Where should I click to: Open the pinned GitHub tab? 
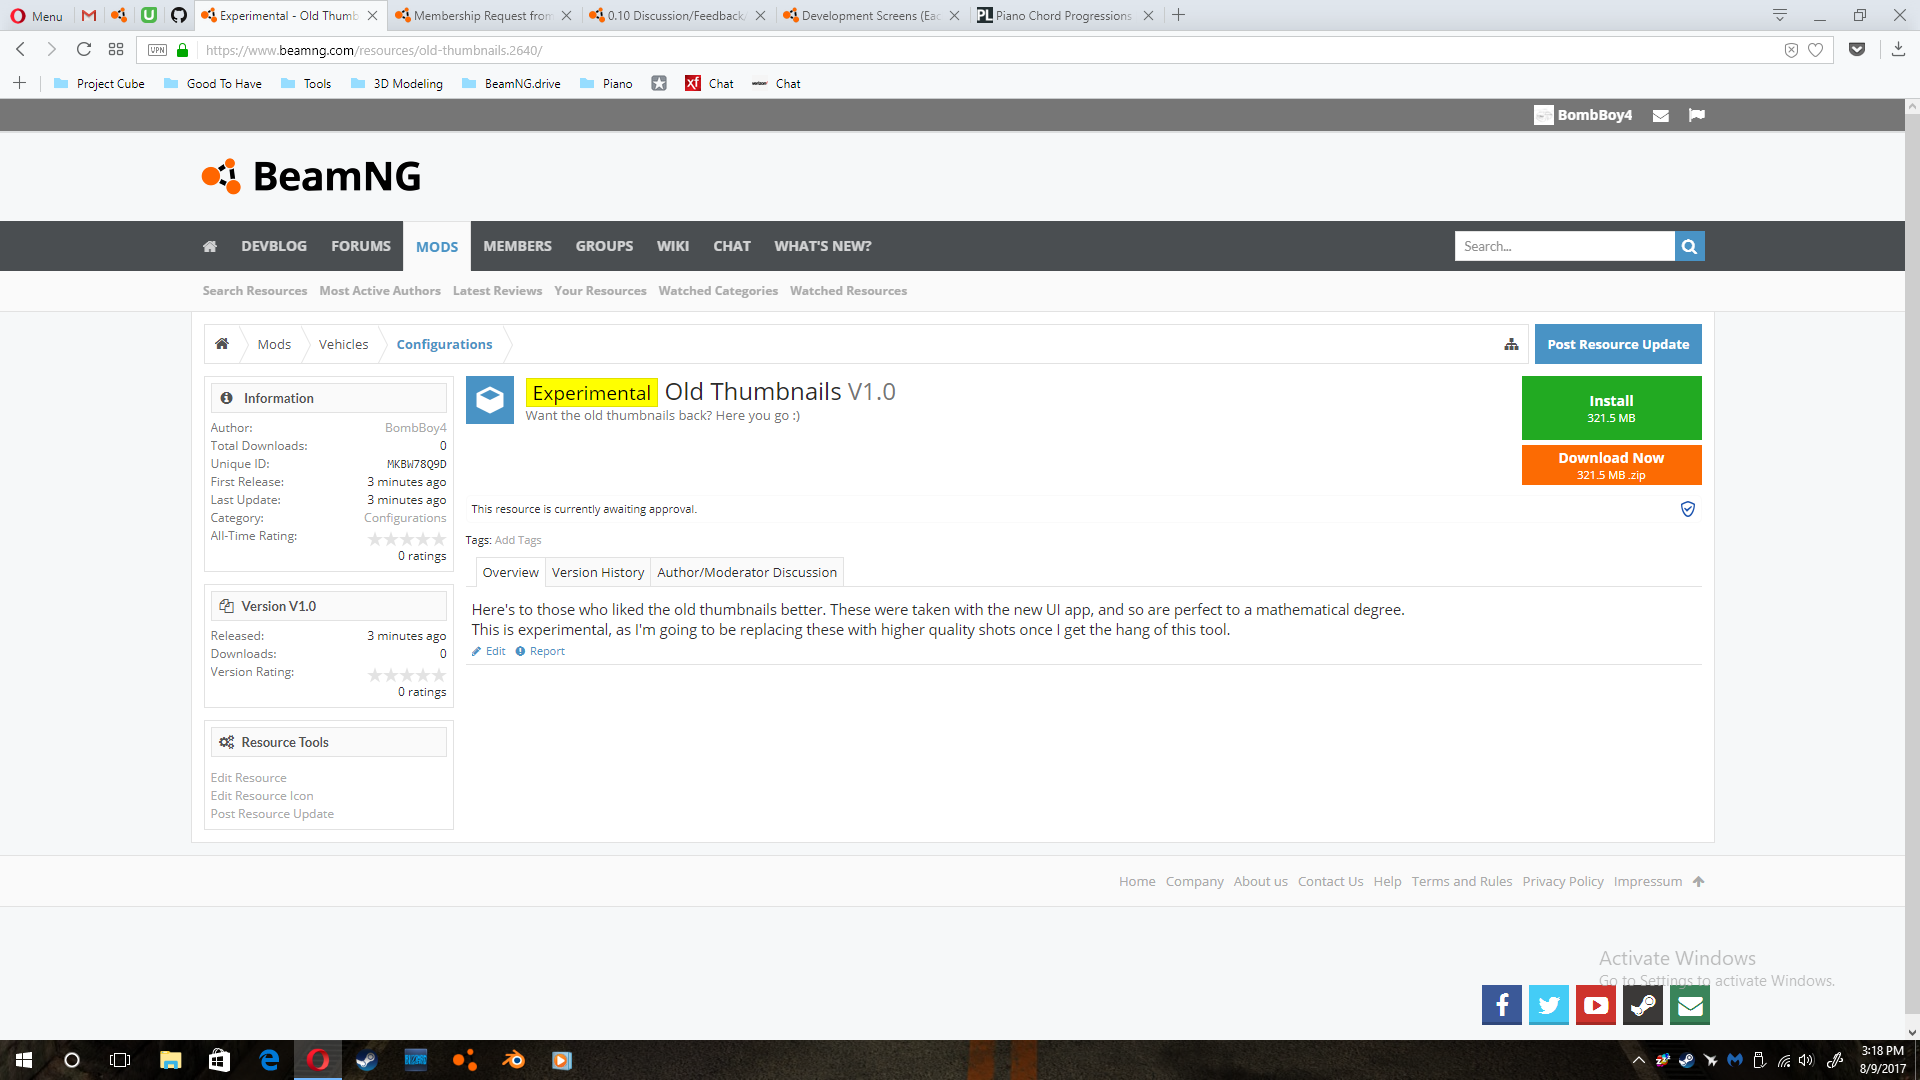[179, 16]
